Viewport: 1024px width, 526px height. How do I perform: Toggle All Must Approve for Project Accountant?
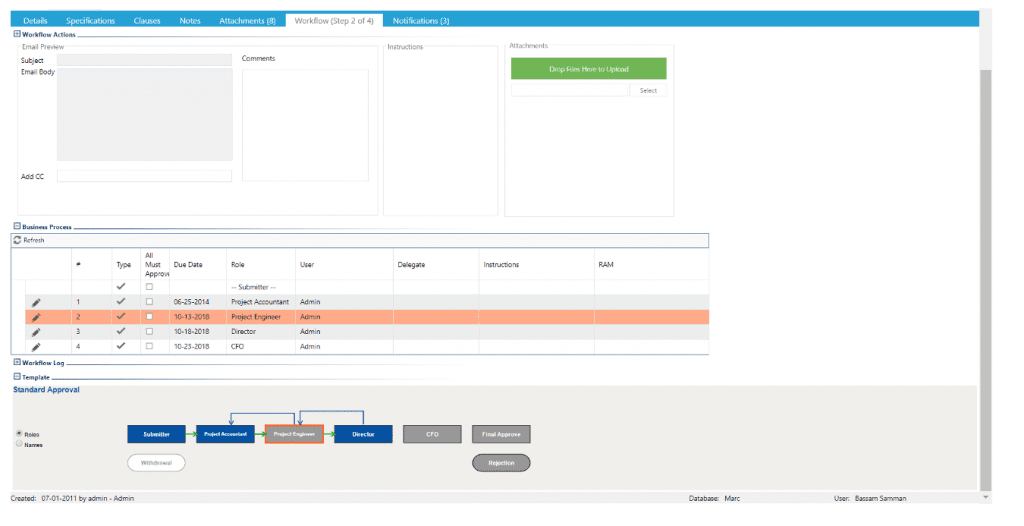pos(149,302)
